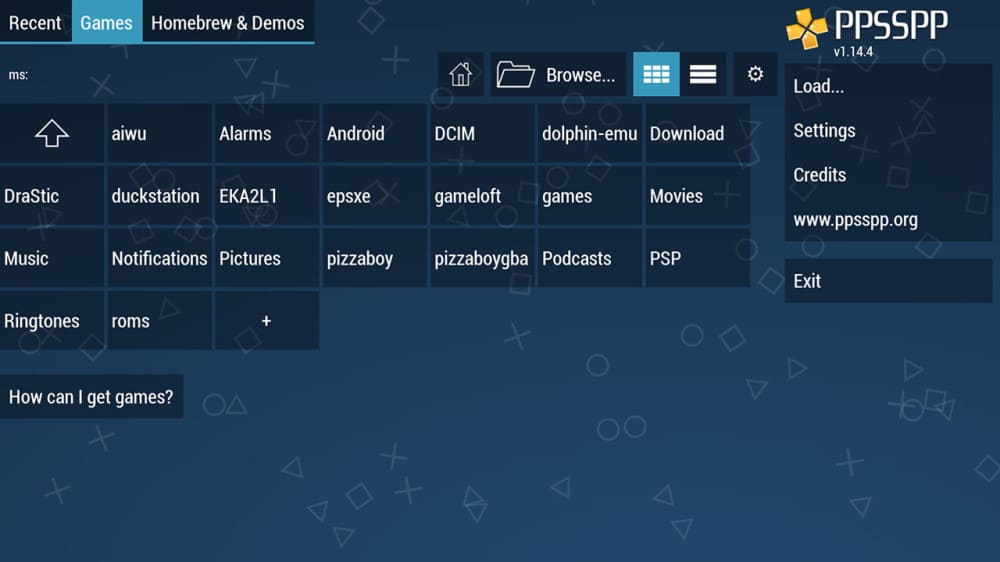Open the games folder
Viewport: 1000px width, 562px height.
pos(590,196)
